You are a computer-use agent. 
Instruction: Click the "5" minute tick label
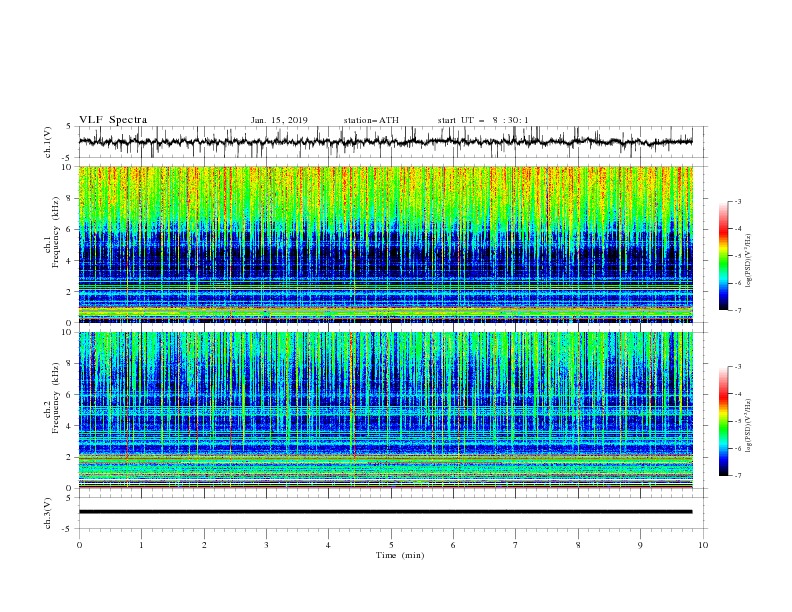tap(391, 545)
